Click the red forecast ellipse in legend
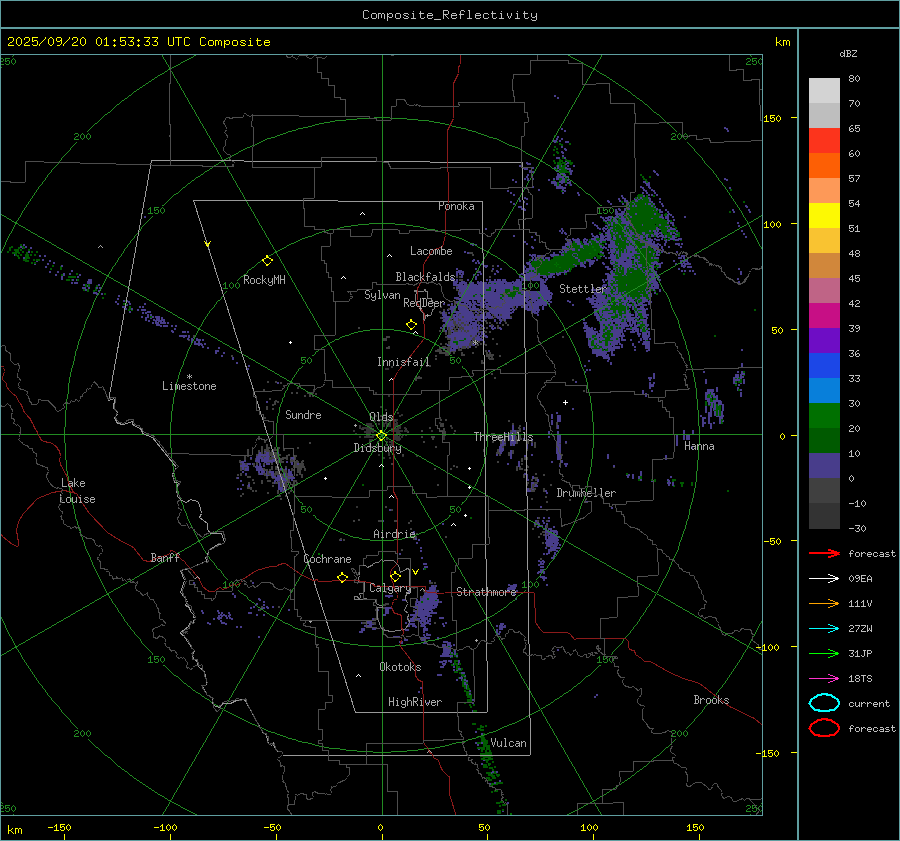Viewport: 900px width, 841px height. (824, 728)
